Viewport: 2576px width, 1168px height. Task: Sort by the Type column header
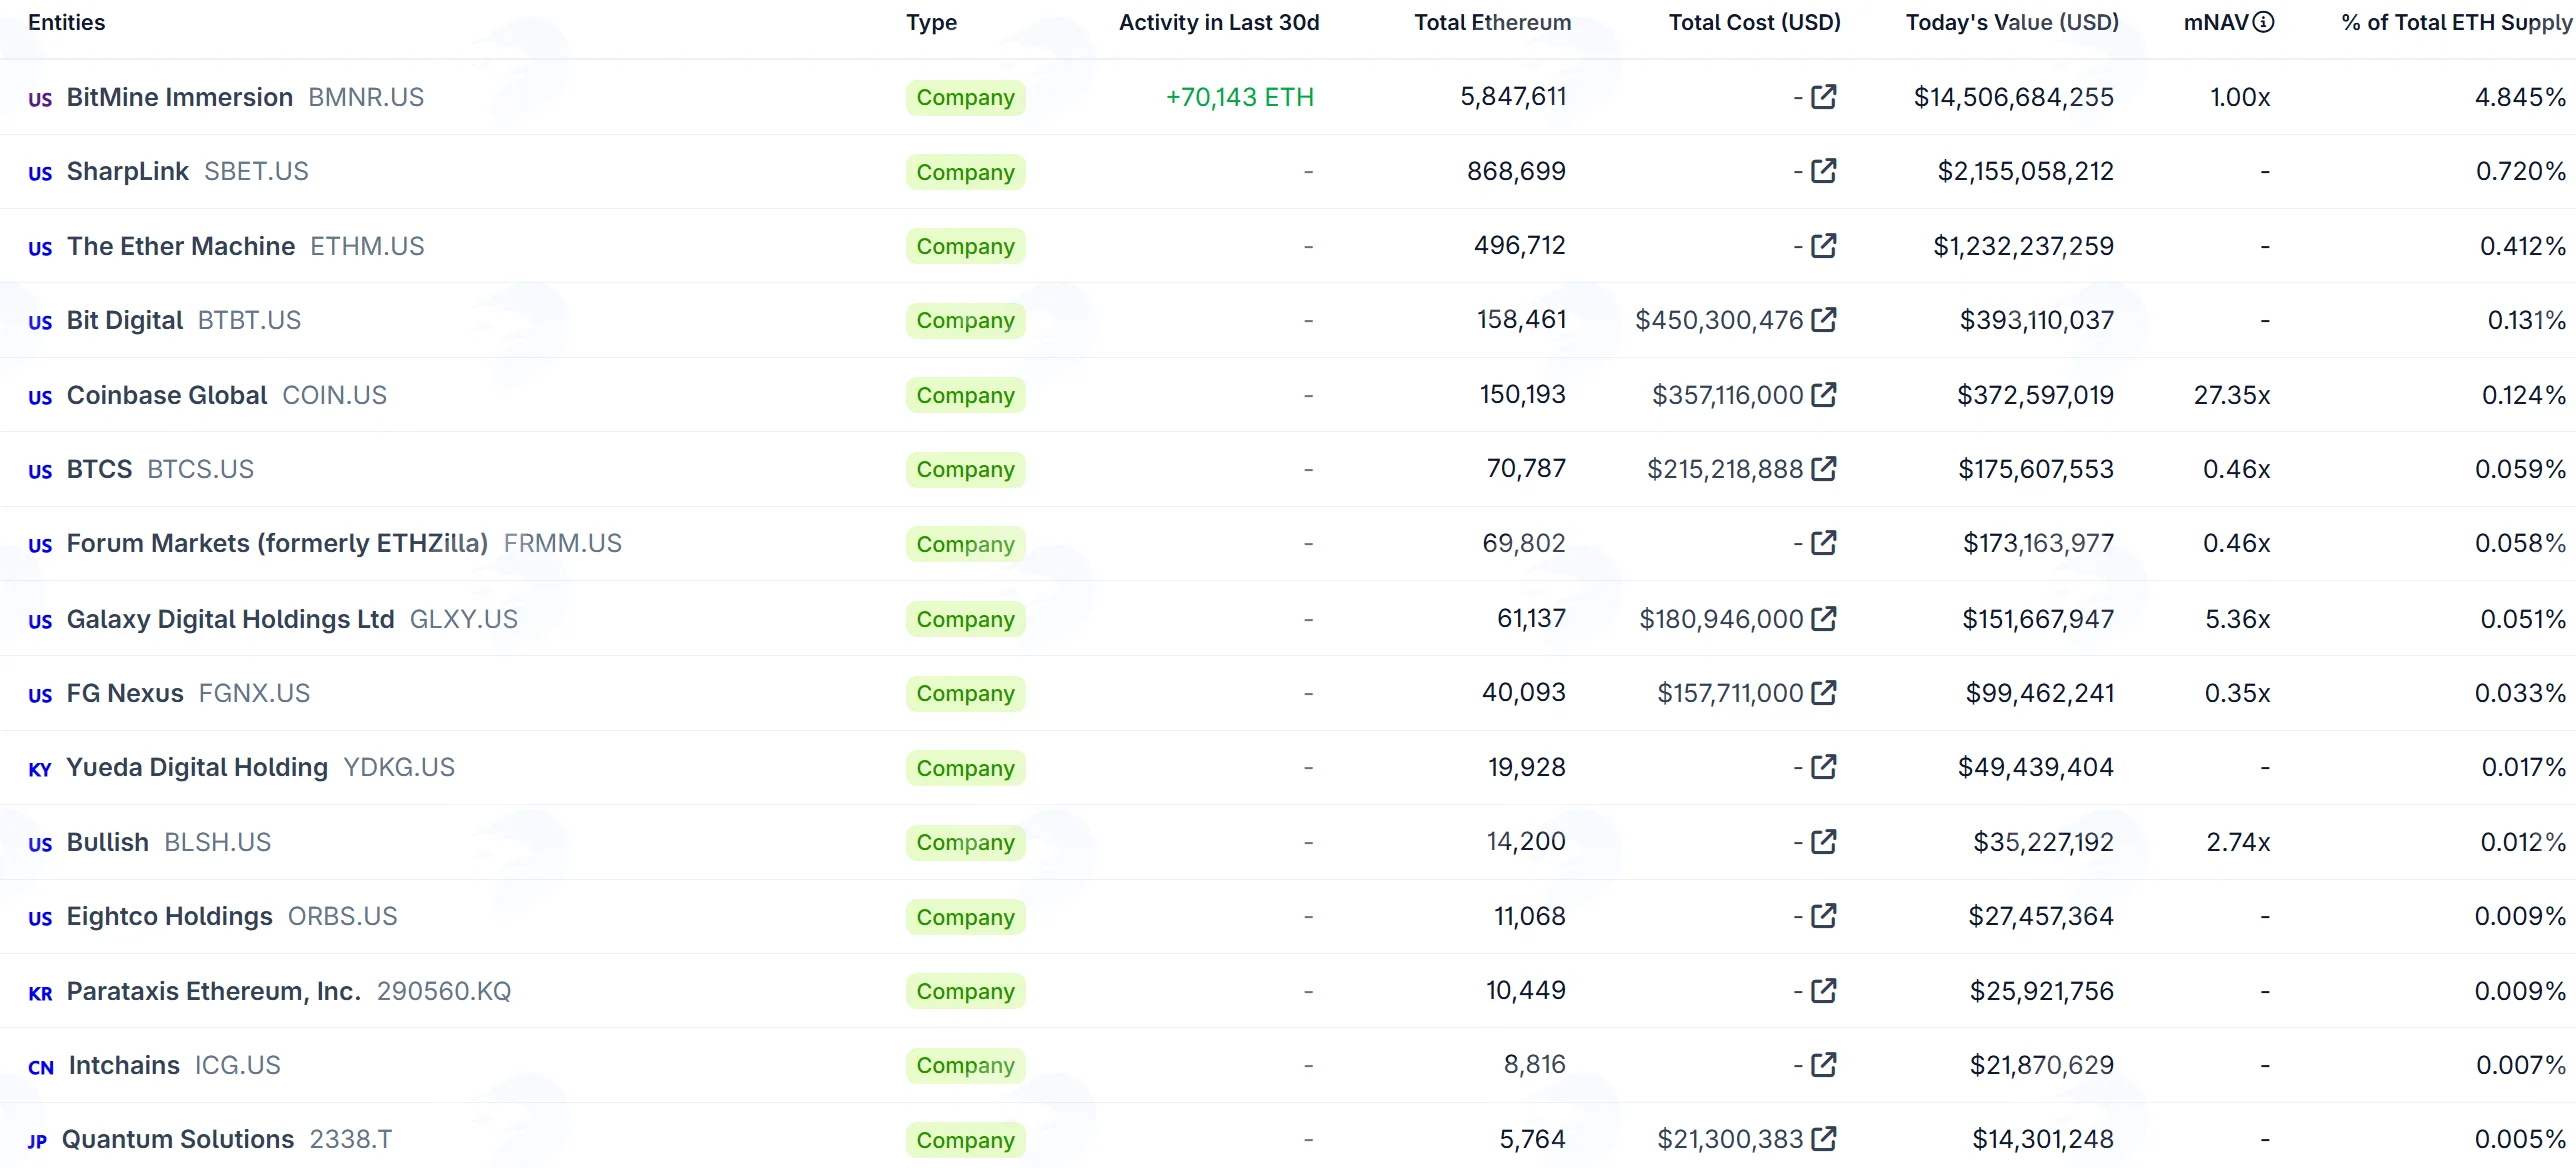coord(931,22)
